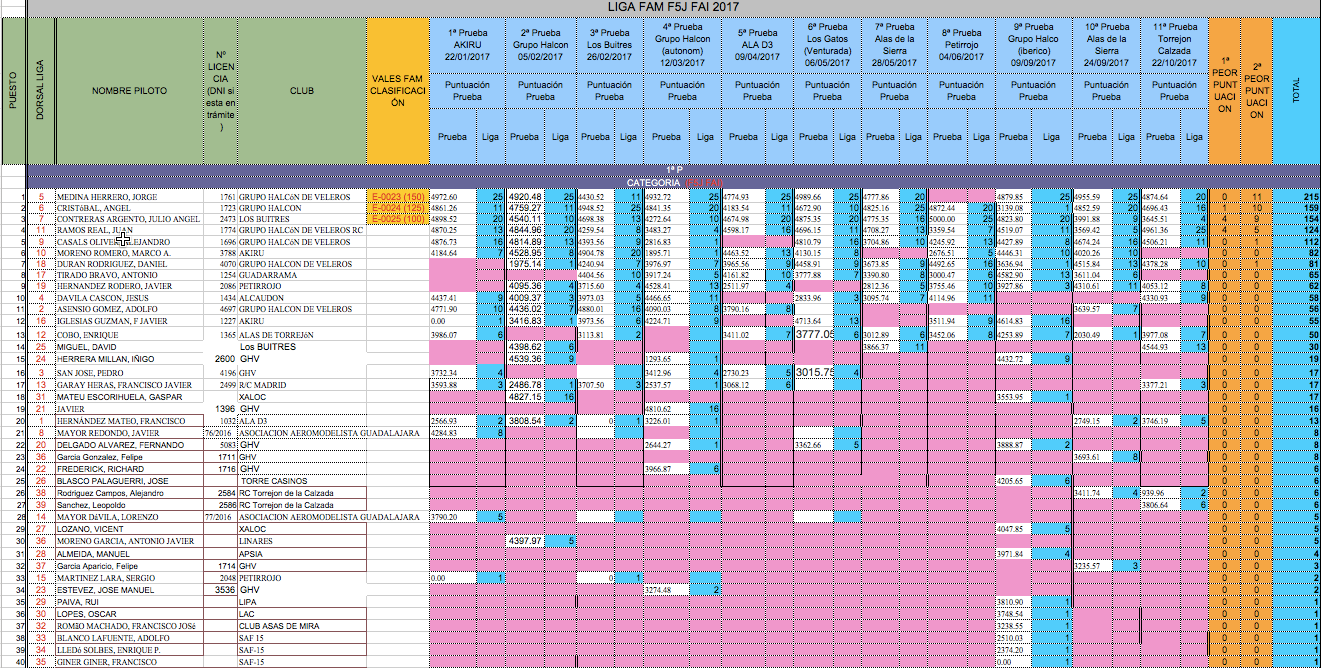
Task: Click the '6ª Prueba Los Gatos' event header
Action: pos(826,42)
